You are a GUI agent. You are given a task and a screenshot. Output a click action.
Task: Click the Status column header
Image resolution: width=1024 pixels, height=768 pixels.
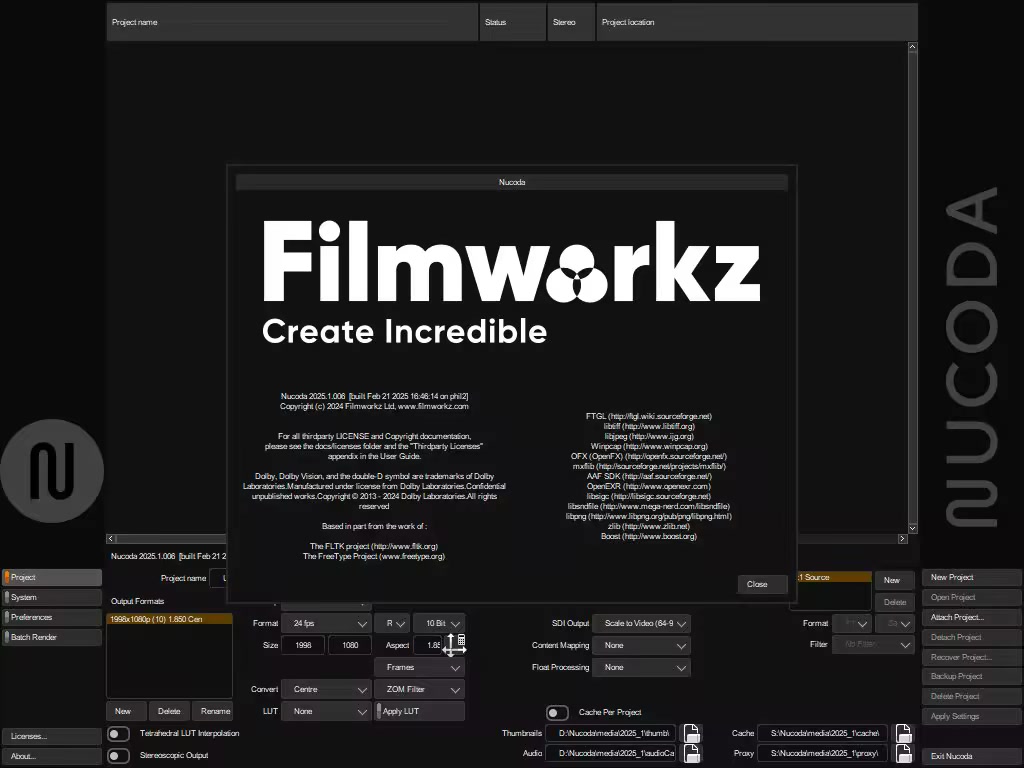513,22
